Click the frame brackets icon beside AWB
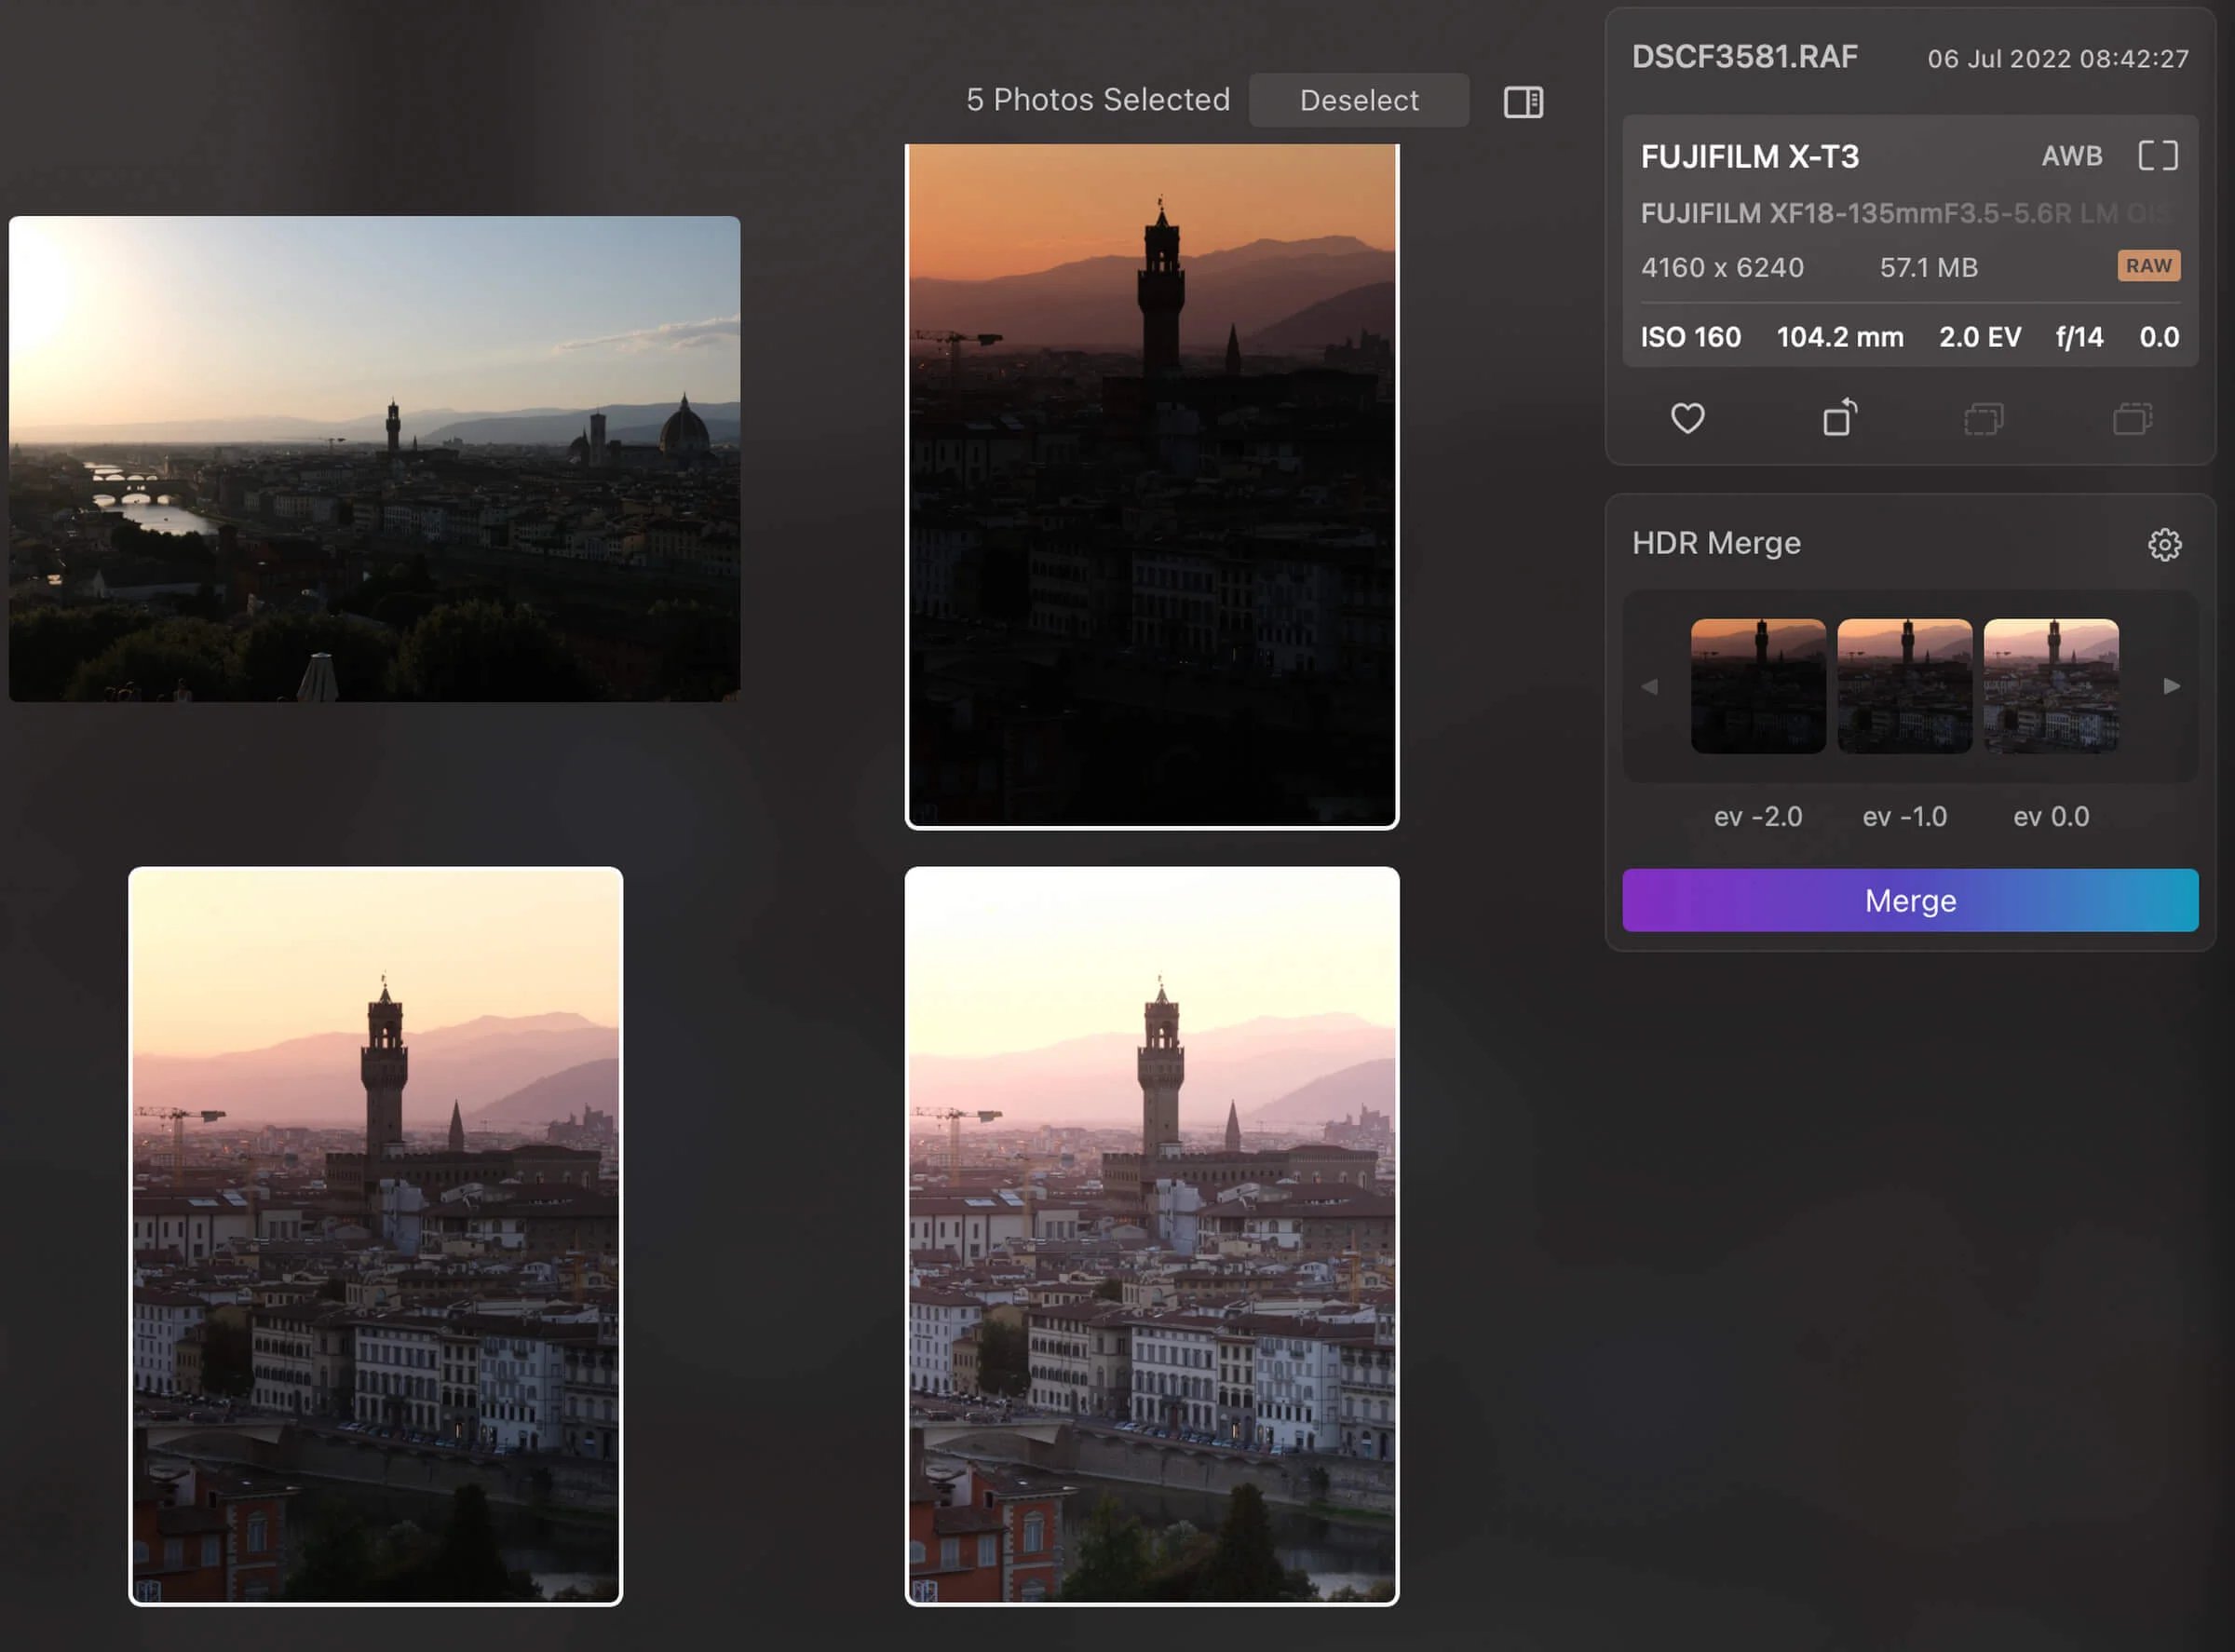The height and width of the screenshot is (1652, 2235). point(2157,156)
